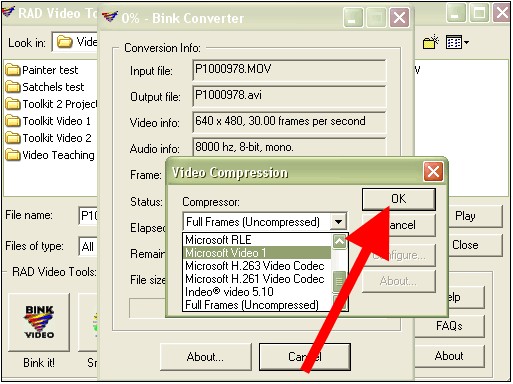Minimize the Bink Converter window
The height and width of the screenshot is (384, 513).
coord(353,17)
